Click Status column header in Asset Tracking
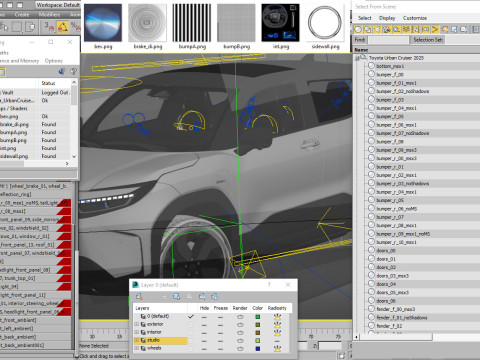 coord(48,83)
